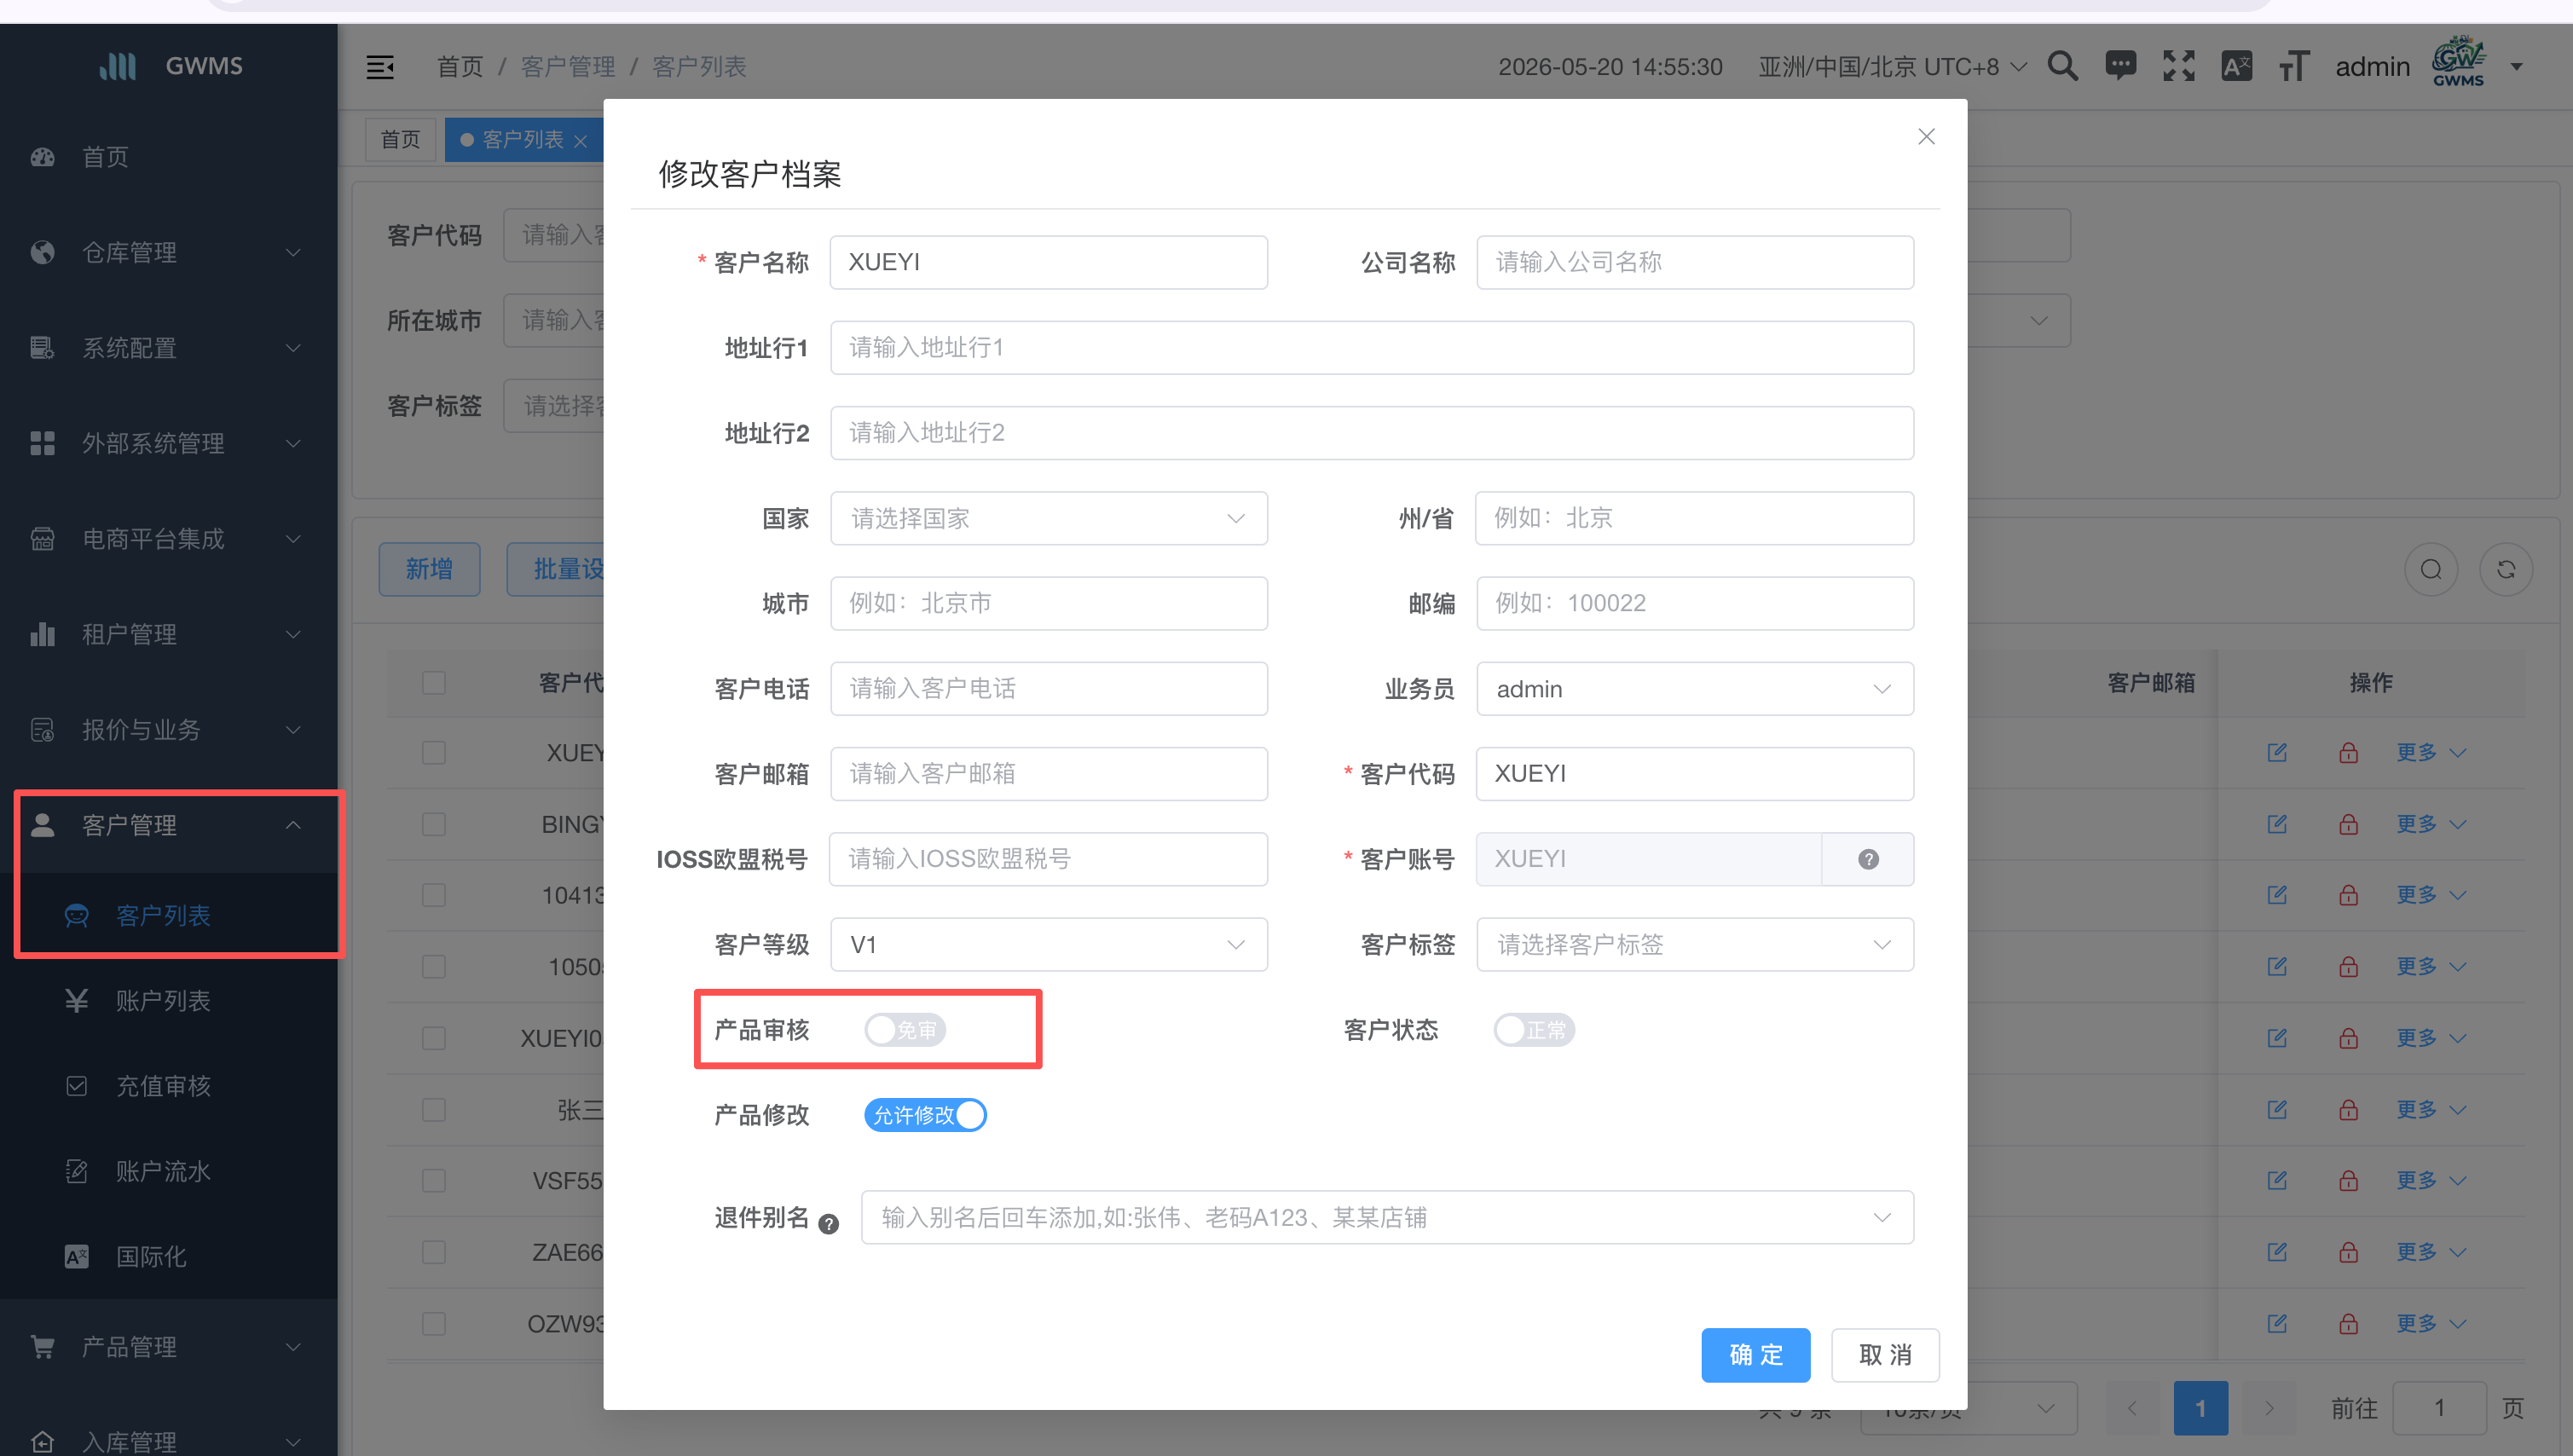Click the help icon beside 退件别名
The height and width of the screenshot is (1456, 2573).
[x=828, y=1223]
